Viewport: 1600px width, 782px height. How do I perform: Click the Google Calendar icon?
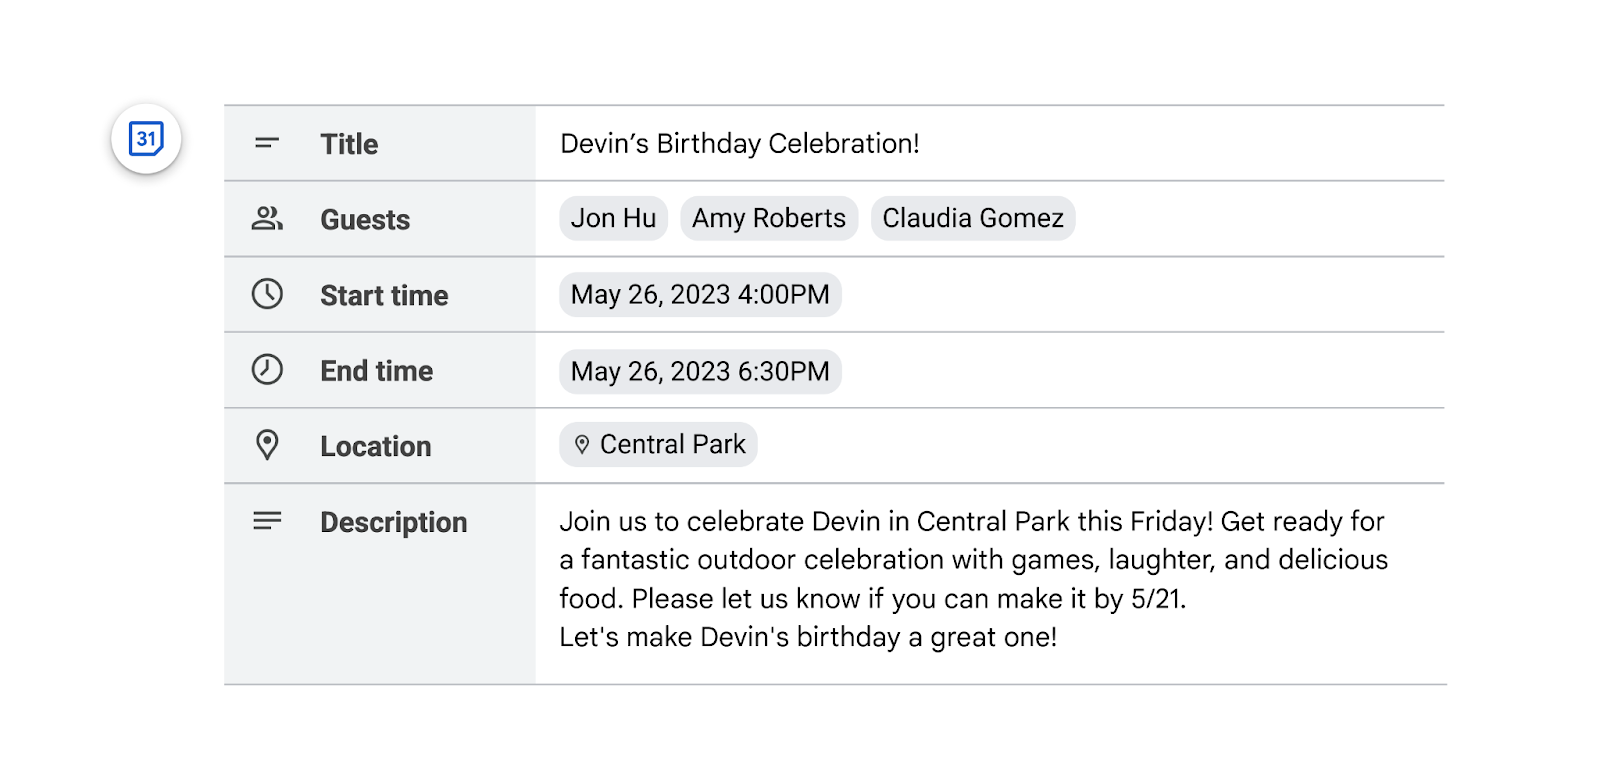(146, 139)
